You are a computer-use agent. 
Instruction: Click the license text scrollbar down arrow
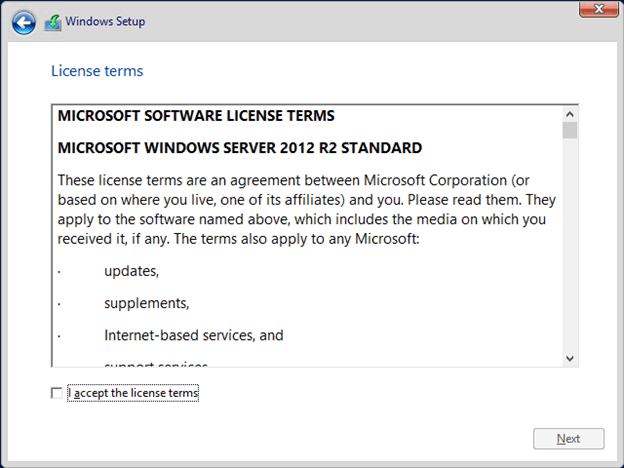(x=570, y=358)
